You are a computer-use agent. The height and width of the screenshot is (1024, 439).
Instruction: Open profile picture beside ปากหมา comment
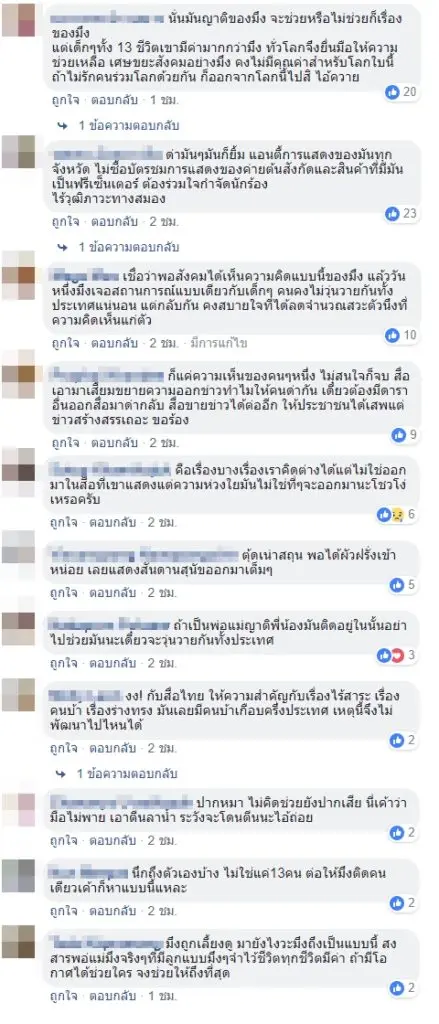[x=18, y=810]
